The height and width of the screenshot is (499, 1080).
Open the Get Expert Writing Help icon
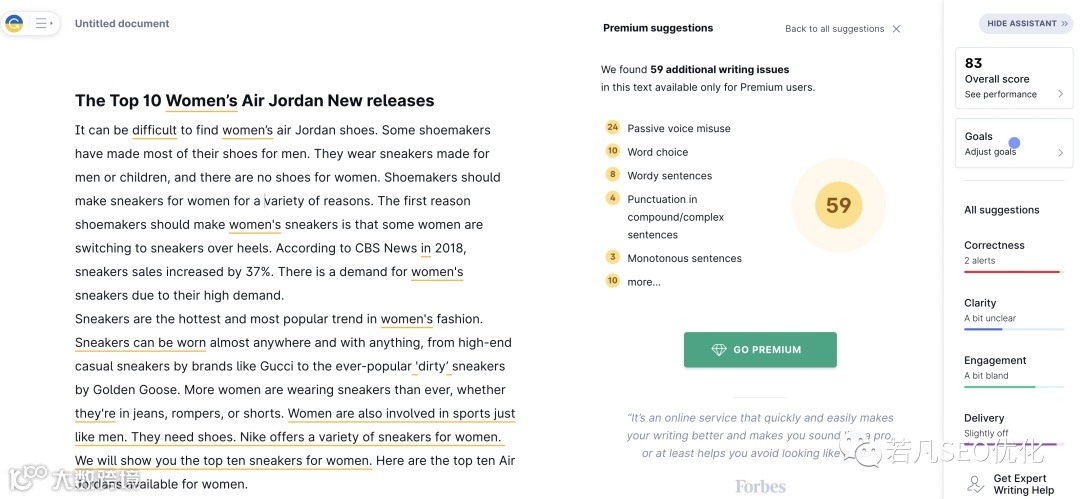pyautogui.click(x=976, y=484)
